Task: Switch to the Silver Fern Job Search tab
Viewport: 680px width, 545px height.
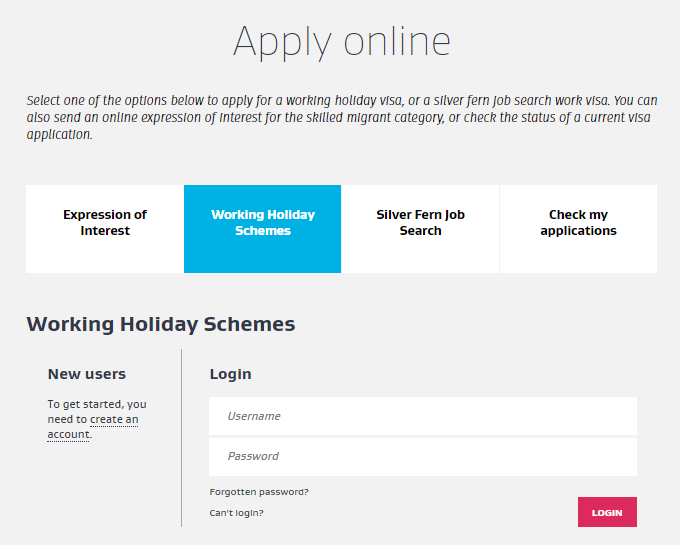Action: 420,223
